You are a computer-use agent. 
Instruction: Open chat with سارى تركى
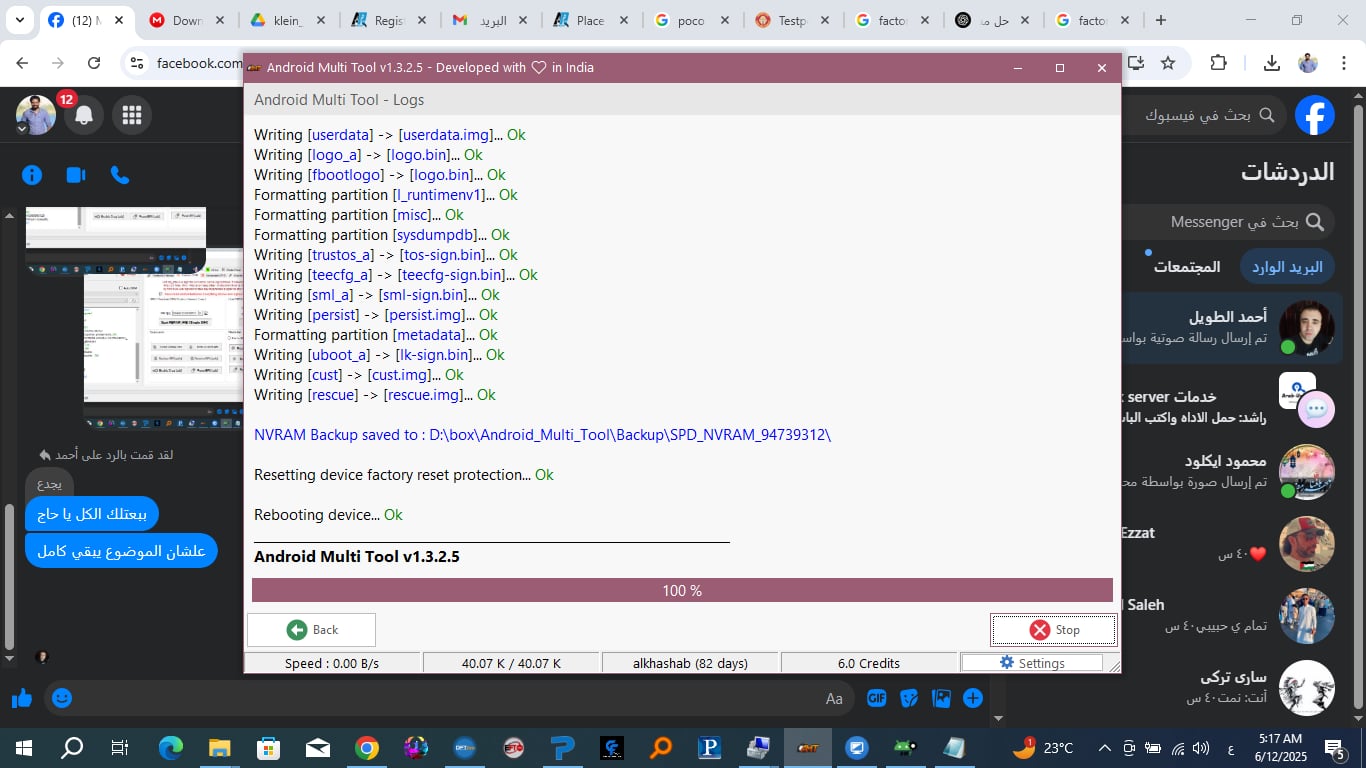click(1230, 688)
